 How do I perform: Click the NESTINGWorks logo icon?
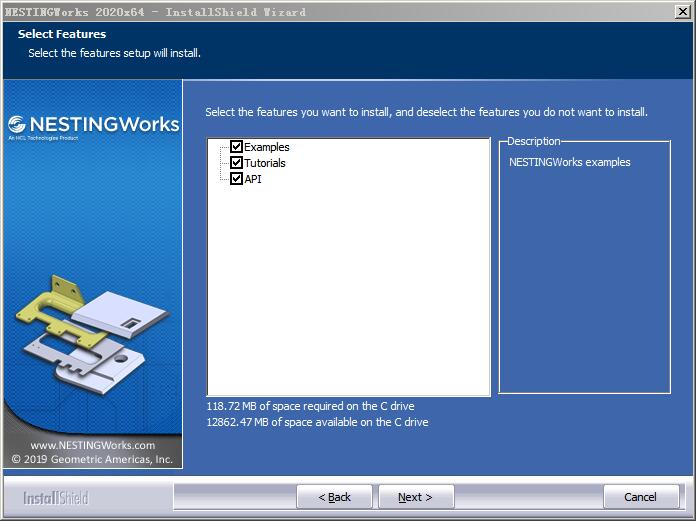pos(17,124)
